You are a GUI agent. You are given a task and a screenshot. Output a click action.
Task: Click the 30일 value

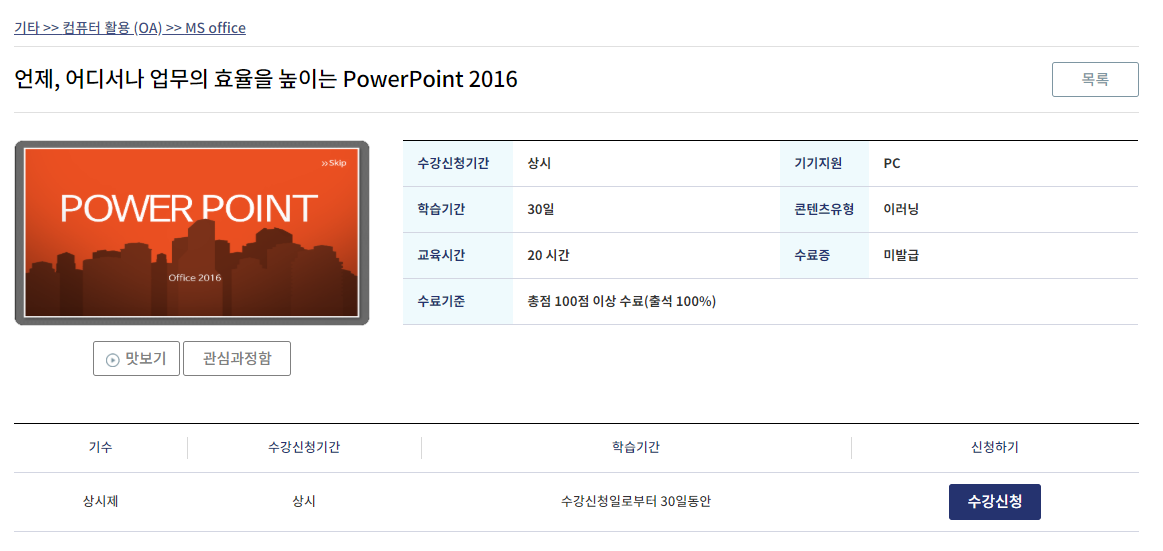click(541, 210)
